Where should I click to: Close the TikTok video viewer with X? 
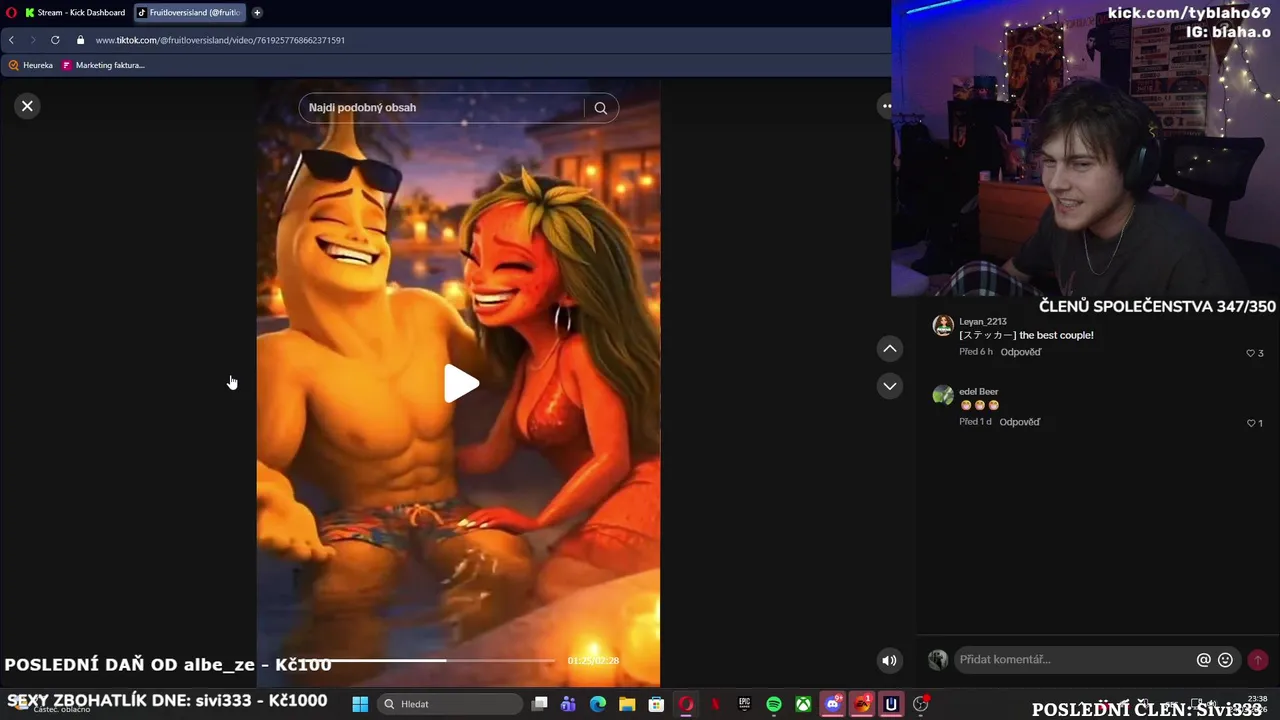pyautogui.click(x=27, y=106)
